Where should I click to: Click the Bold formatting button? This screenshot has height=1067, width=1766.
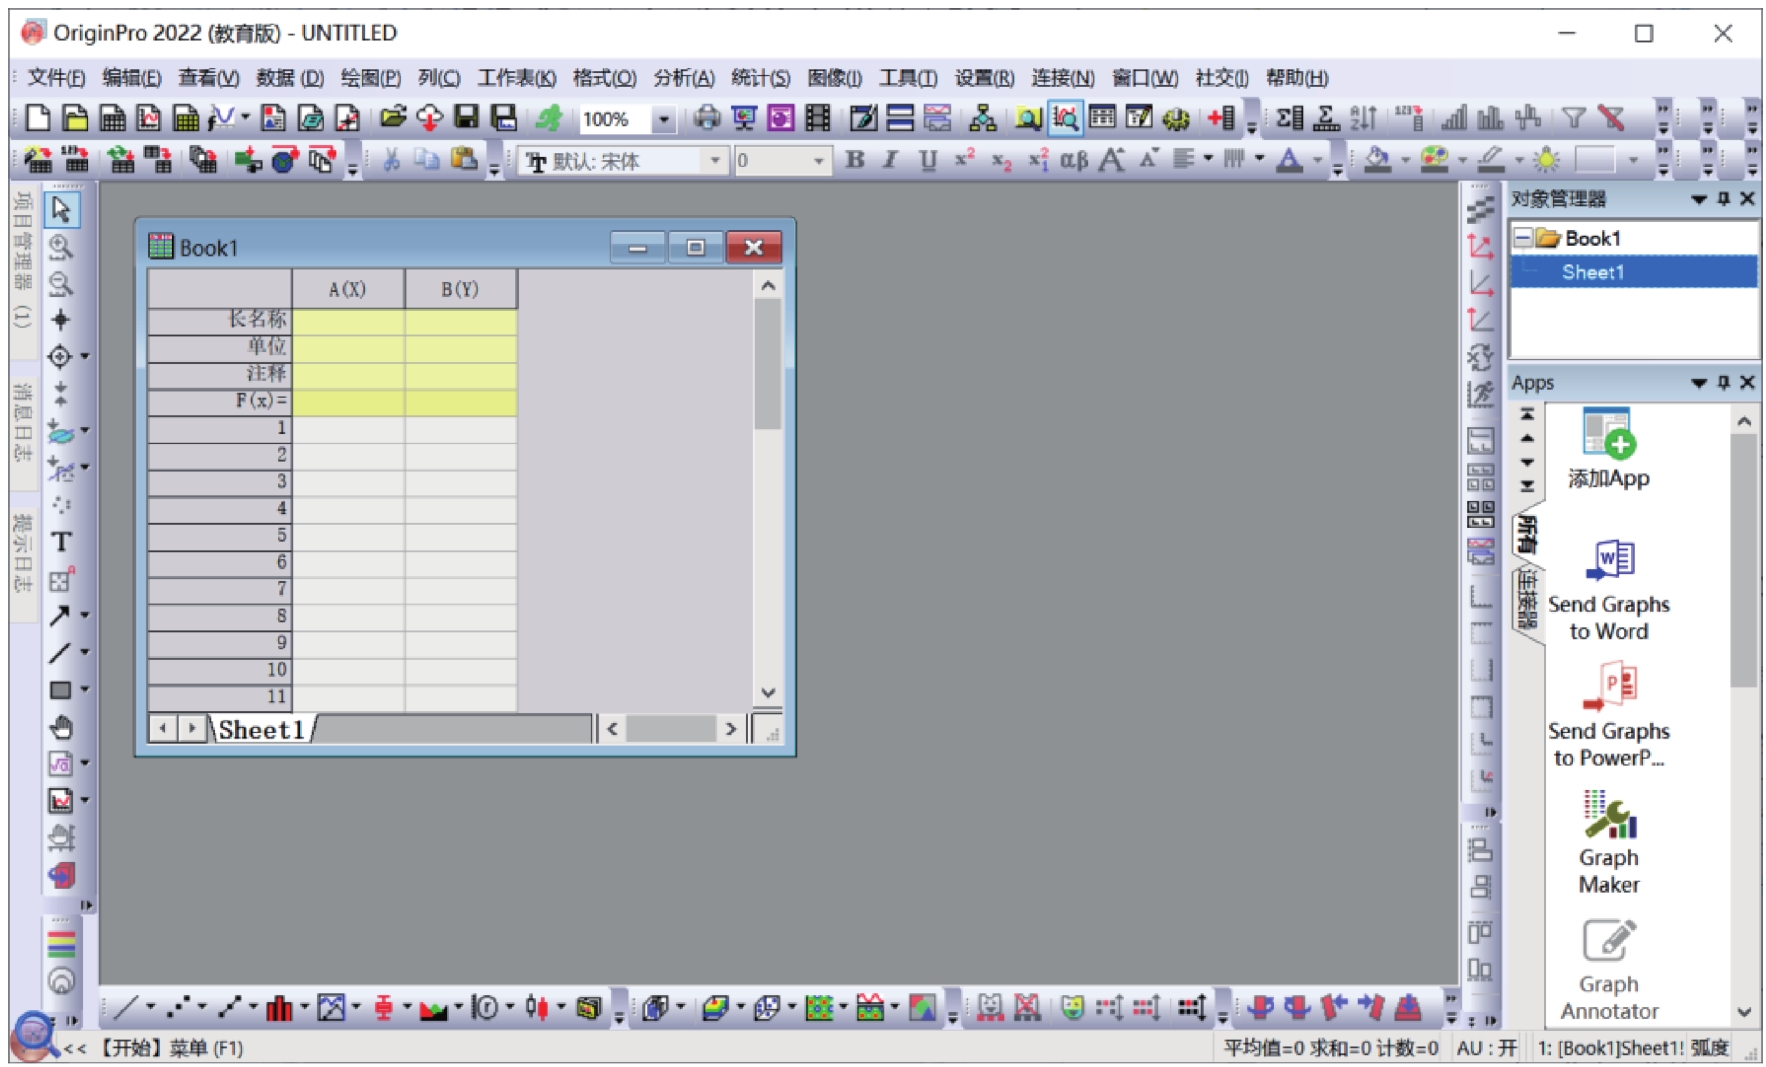855,160
